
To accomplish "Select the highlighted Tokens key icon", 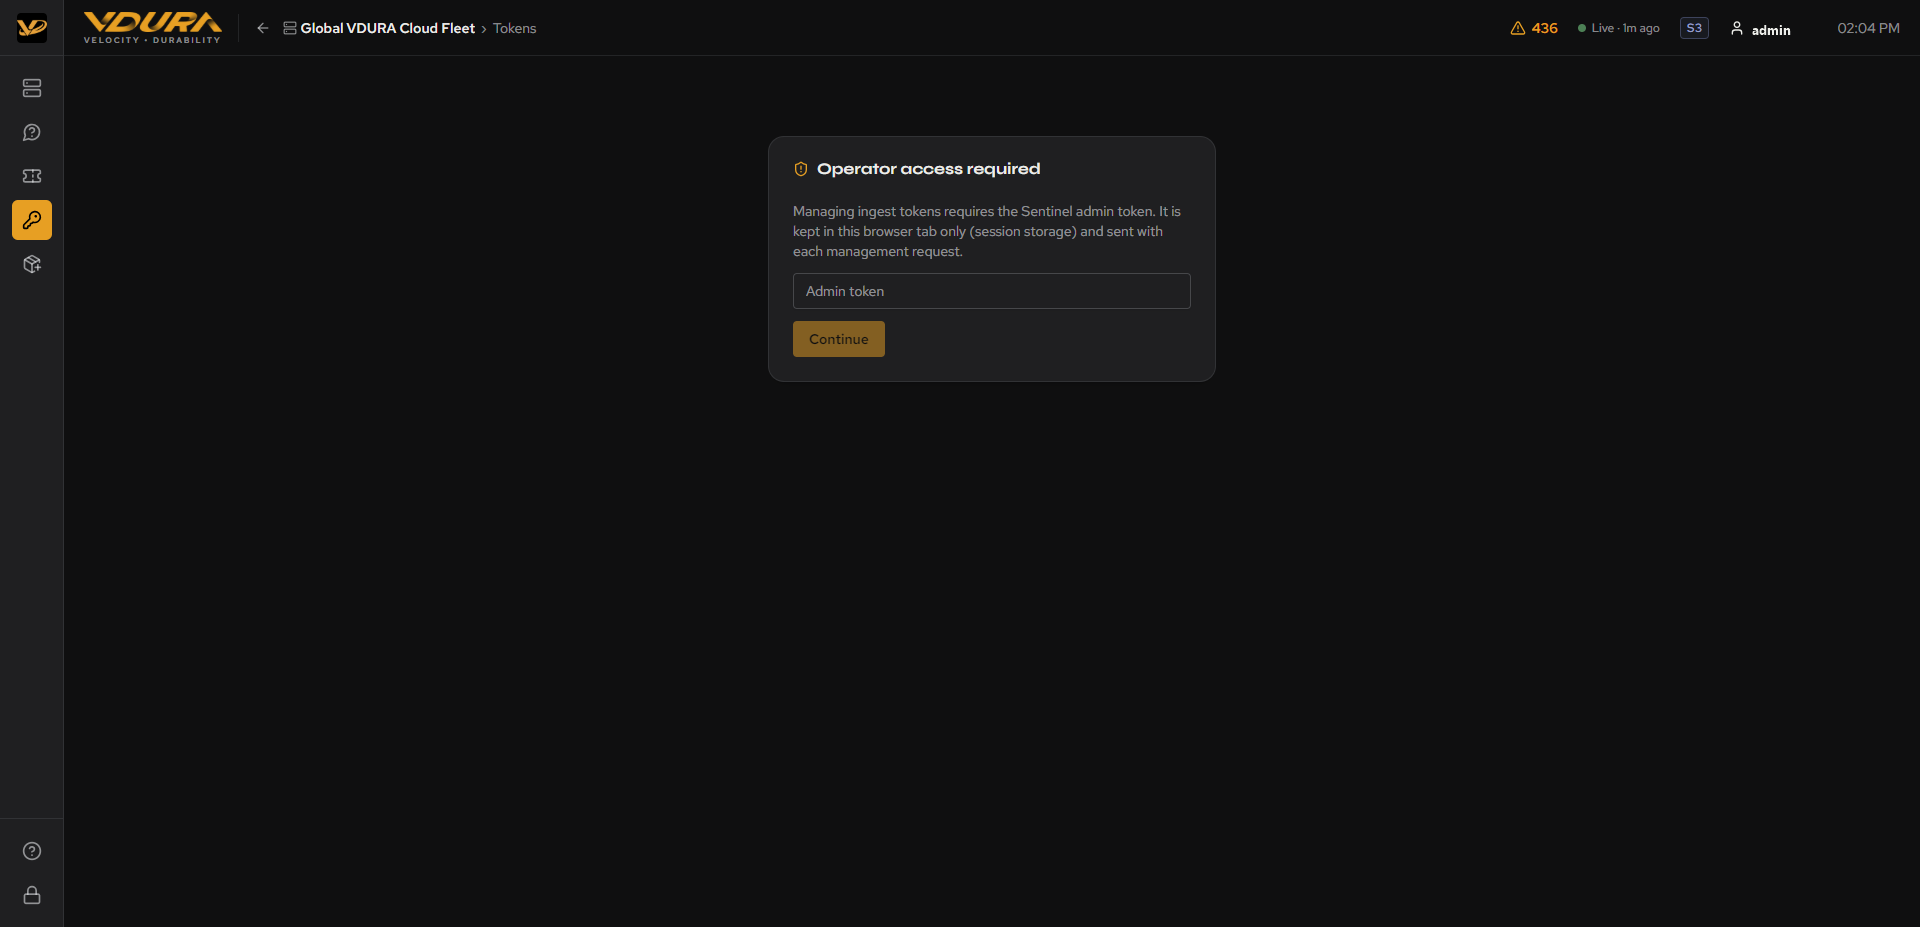I will click(32, 220).
